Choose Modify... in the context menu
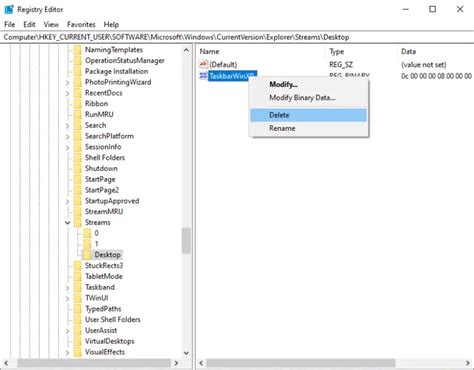 (x=308, y=84)
